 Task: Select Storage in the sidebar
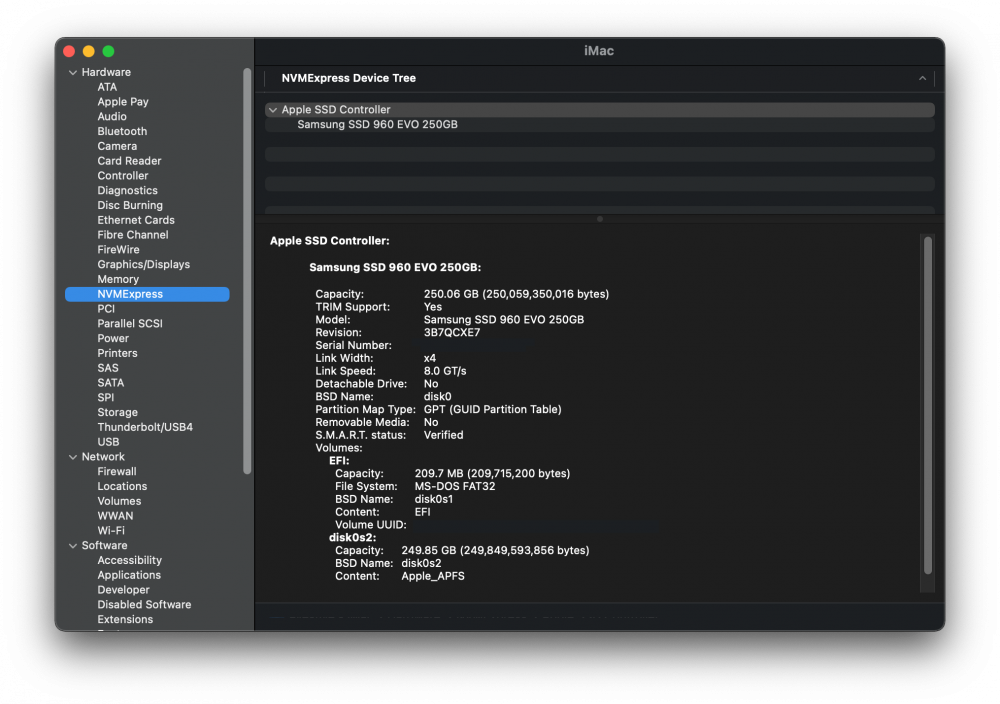[x=117, y=413]
